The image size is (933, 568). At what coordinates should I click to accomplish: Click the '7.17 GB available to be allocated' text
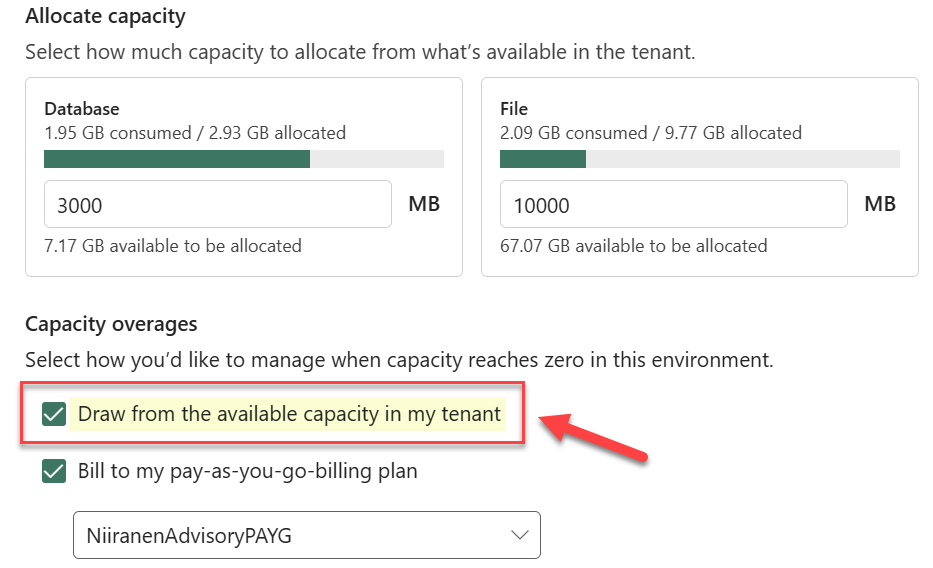click(x=173, y=245)
